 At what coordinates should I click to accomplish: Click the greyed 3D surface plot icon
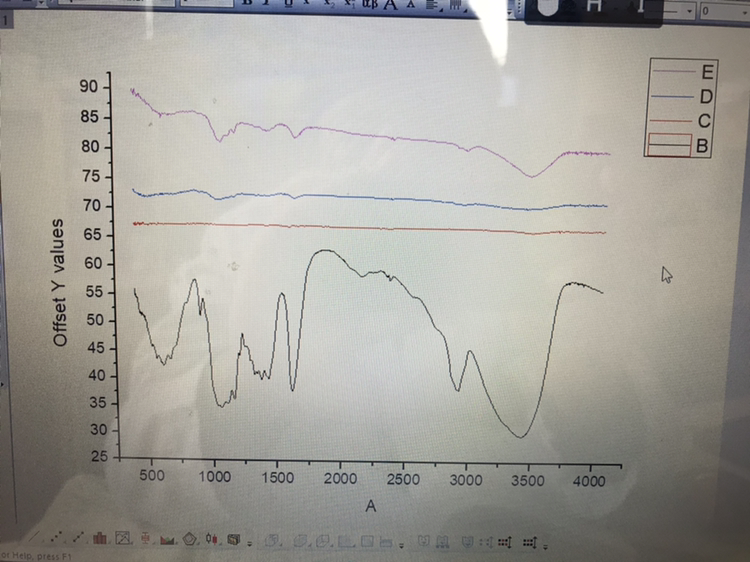pyautogui.click(x=323, y=541)
